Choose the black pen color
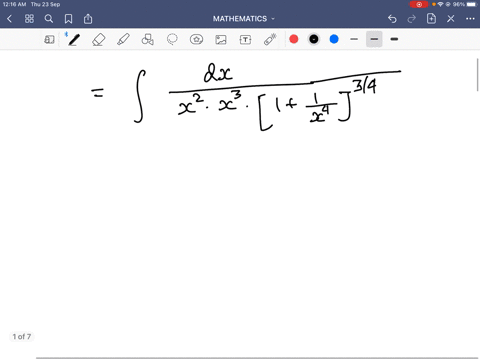The image size is (480, 360). click(x=314, y=39)
